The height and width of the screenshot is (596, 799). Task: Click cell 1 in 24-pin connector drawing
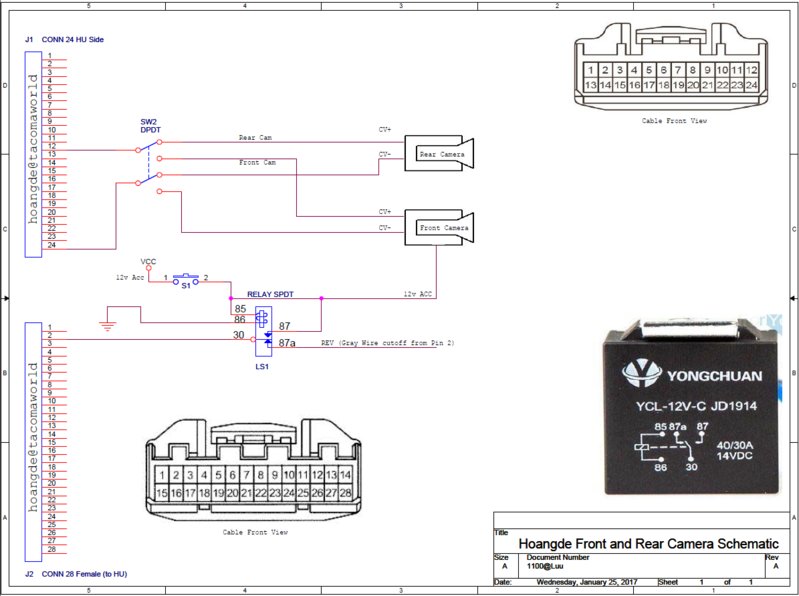tap(591, 70)
